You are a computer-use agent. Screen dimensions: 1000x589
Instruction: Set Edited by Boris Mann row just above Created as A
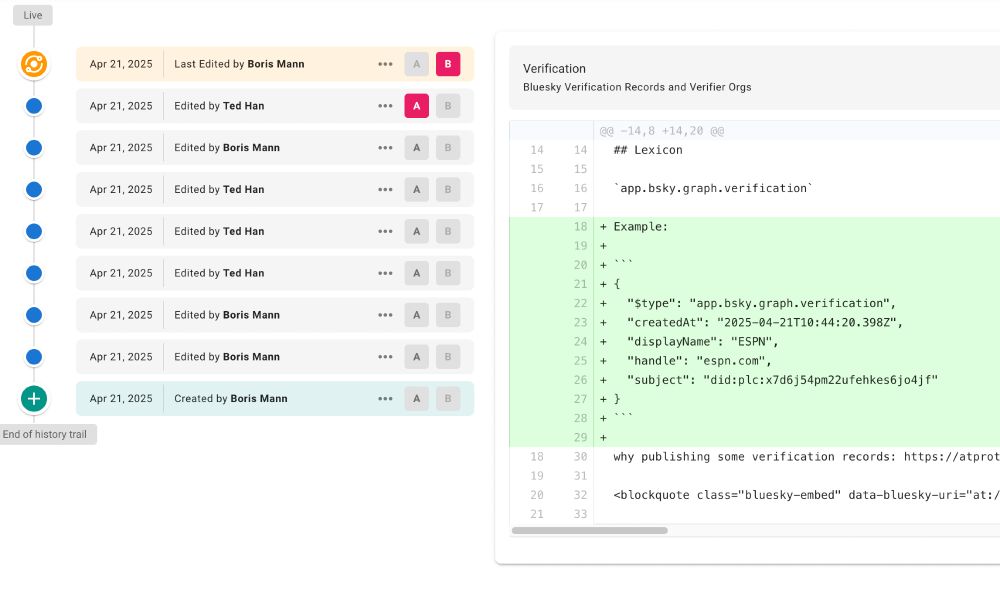416,357
